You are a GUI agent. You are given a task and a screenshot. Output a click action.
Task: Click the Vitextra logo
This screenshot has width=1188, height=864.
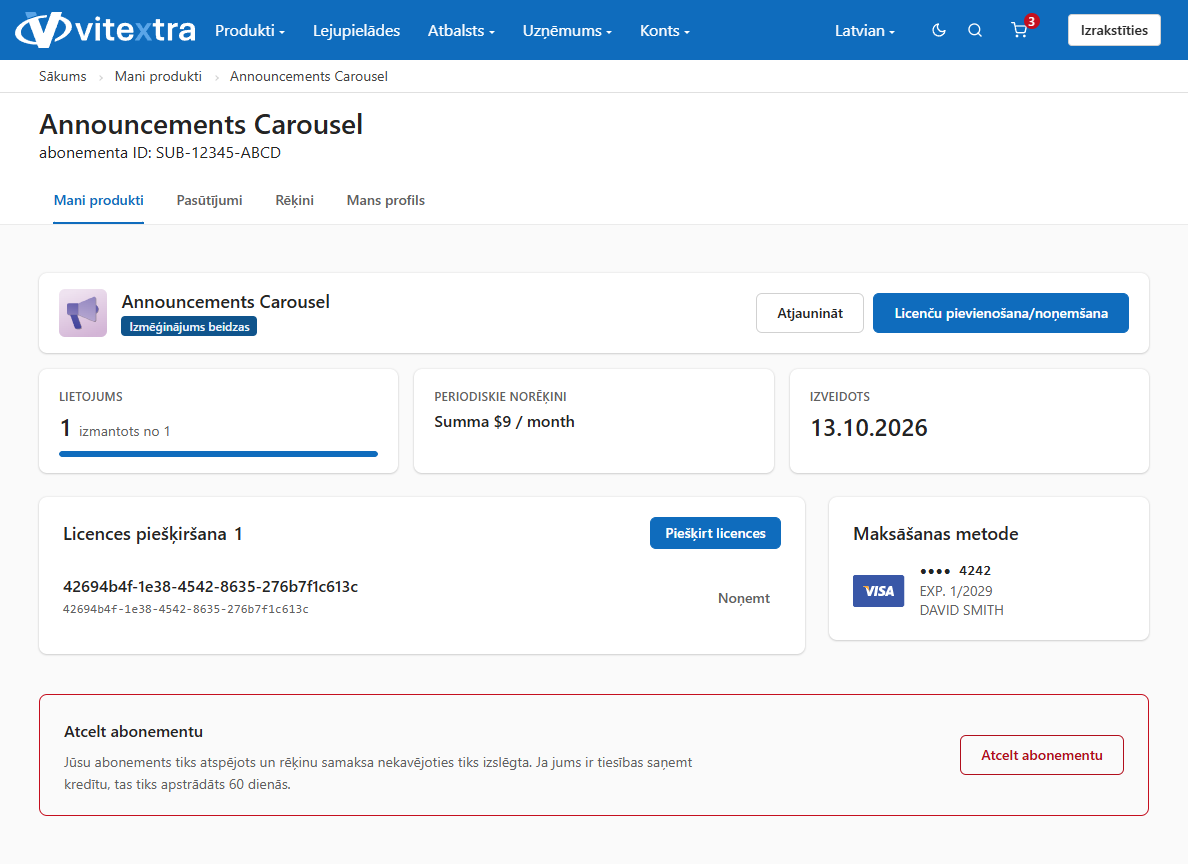tap(105, 30)
